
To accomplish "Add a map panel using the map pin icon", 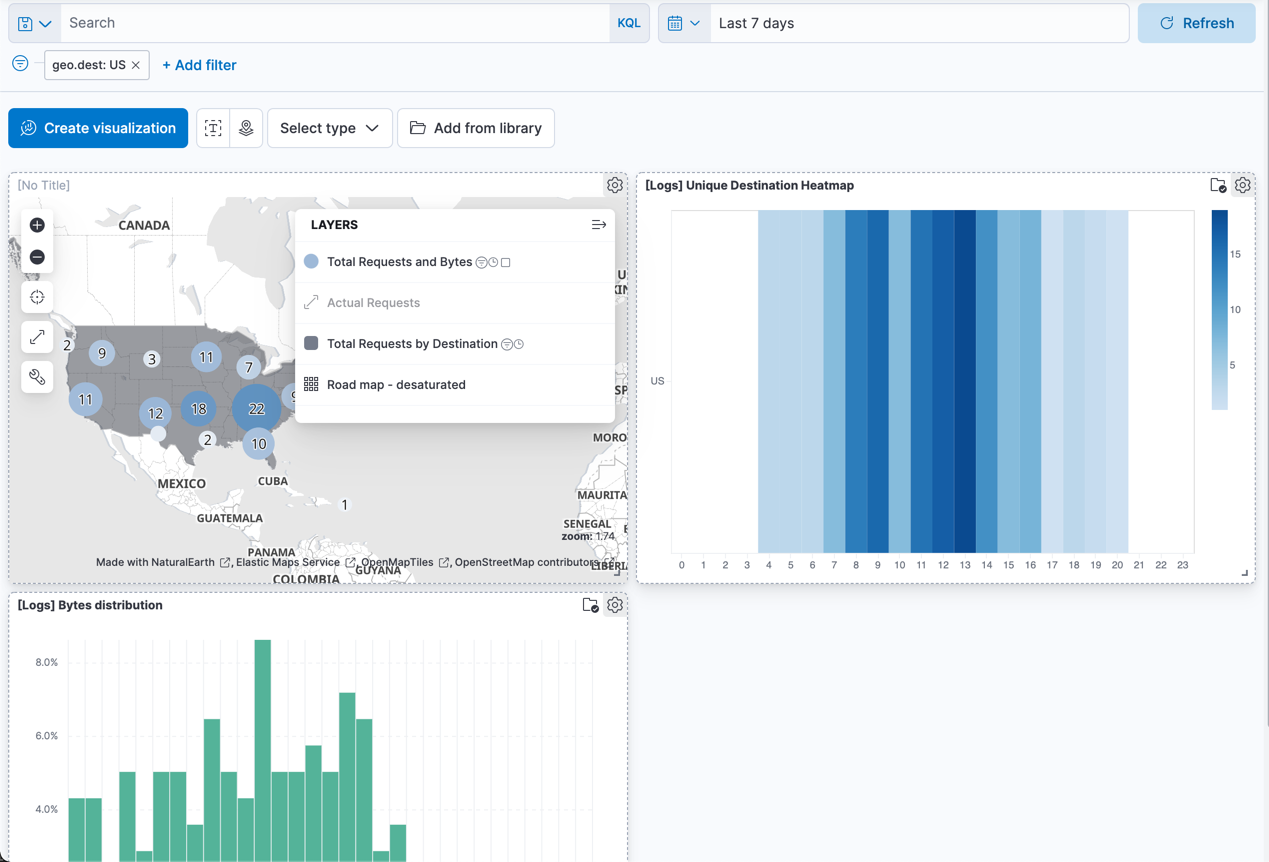I will pos(246,128).
